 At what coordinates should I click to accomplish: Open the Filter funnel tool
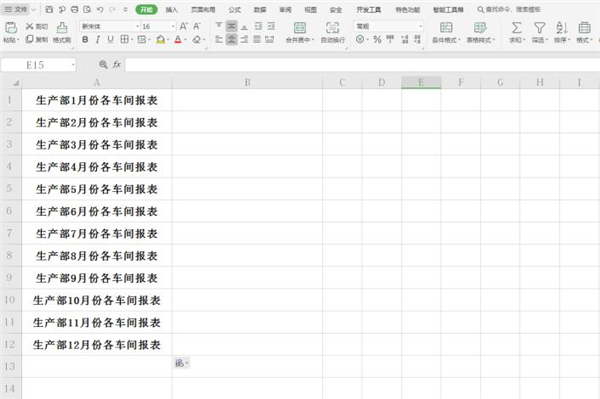pos(540,28)
